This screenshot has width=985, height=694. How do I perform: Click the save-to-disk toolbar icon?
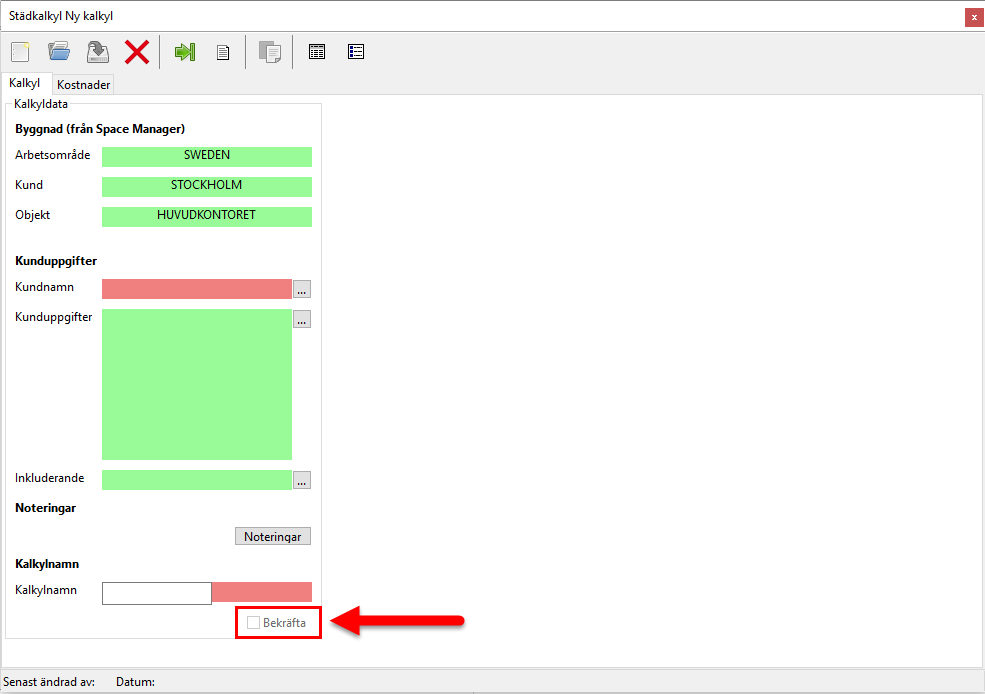pos(97,52)
